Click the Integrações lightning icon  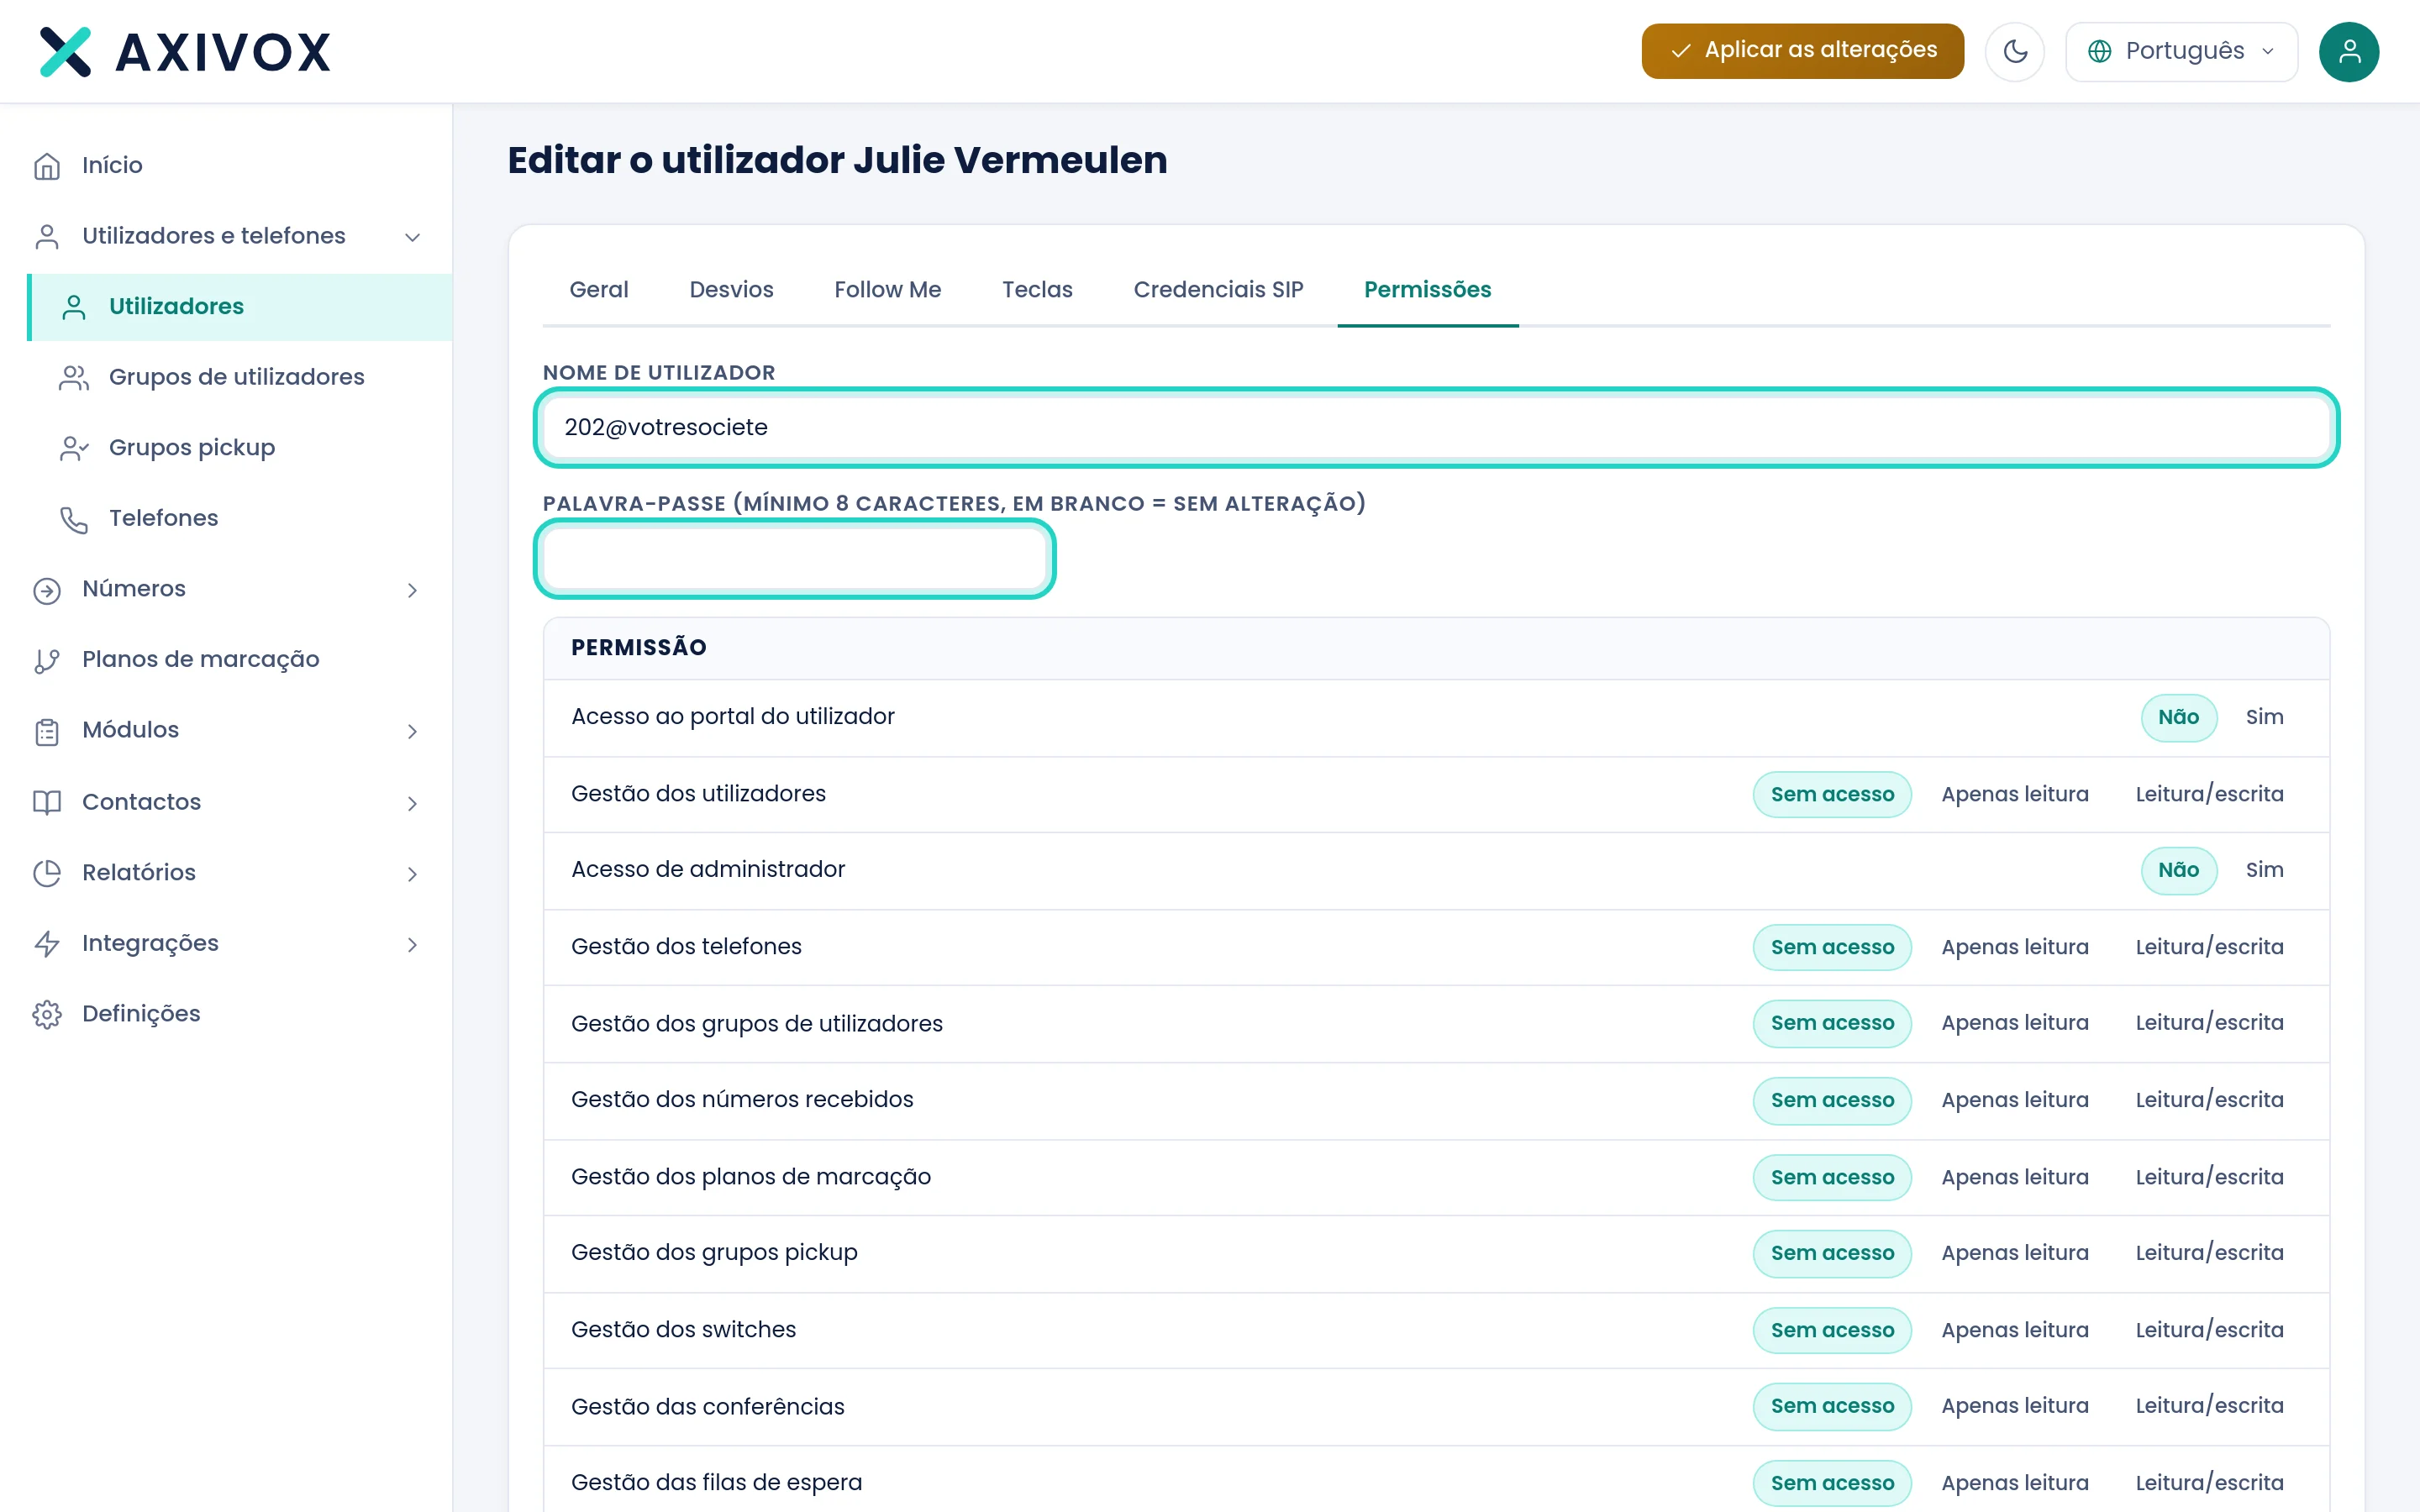[x=47, y=944]
